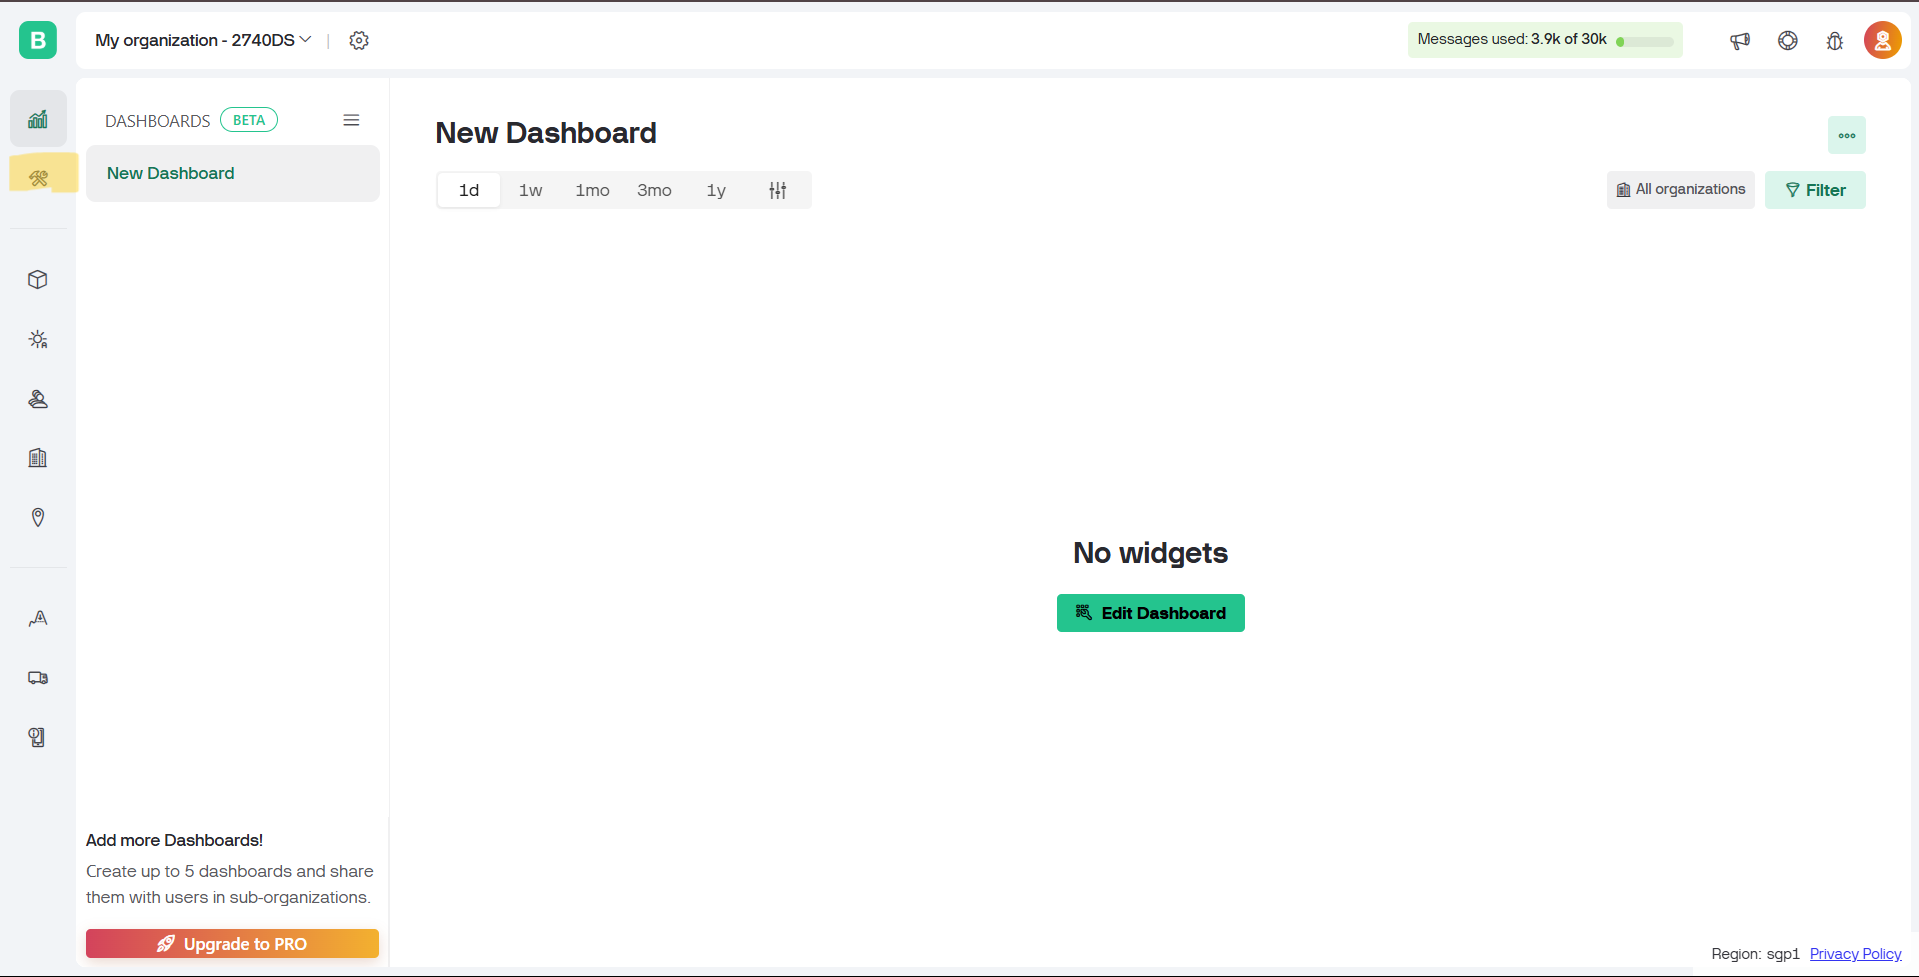Open your user profile avatar

click(1882, 40)
